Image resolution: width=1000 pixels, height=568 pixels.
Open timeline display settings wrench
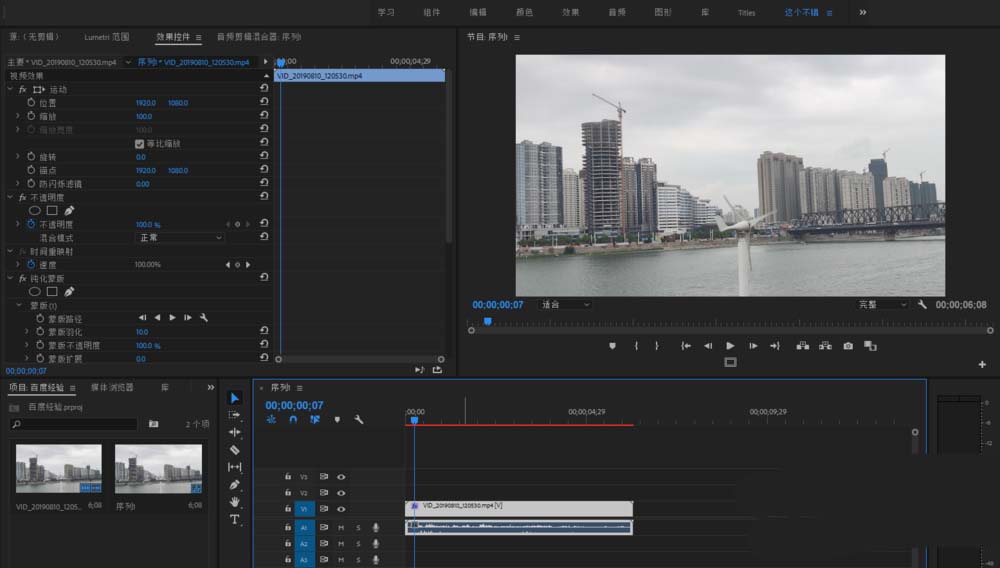pos(359,420)
